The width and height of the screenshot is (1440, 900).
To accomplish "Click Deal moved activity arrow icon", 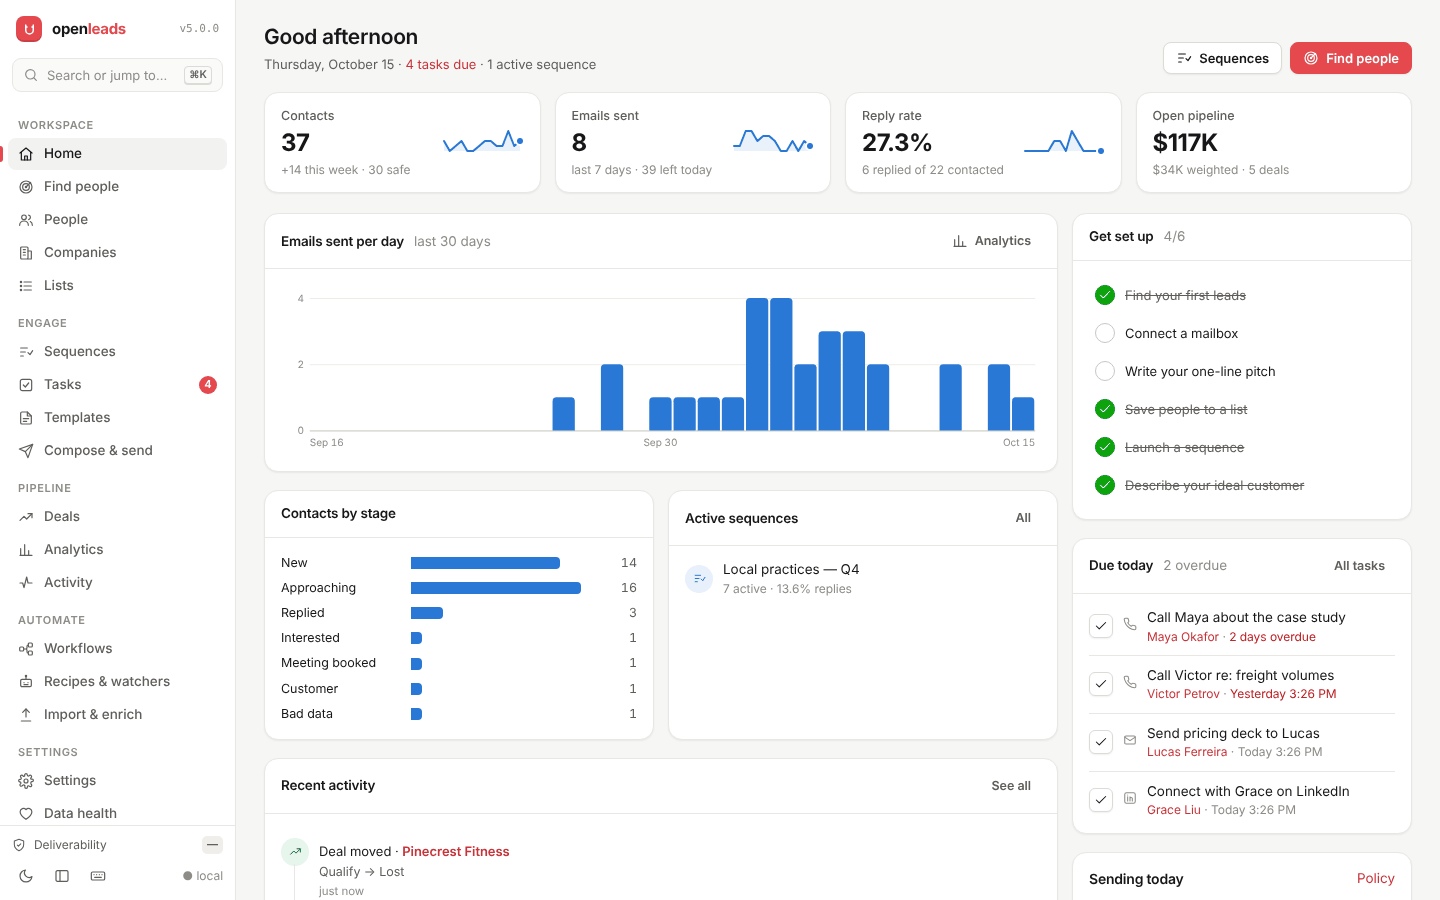I will [295, 852].
